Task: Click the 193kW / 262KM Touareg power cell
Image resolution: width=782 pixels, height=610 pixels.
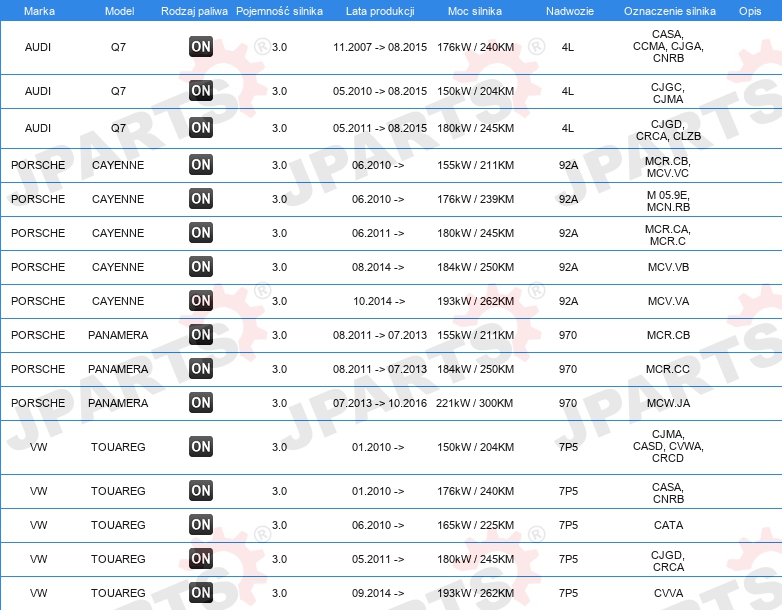Action: (x=475, y=593)
